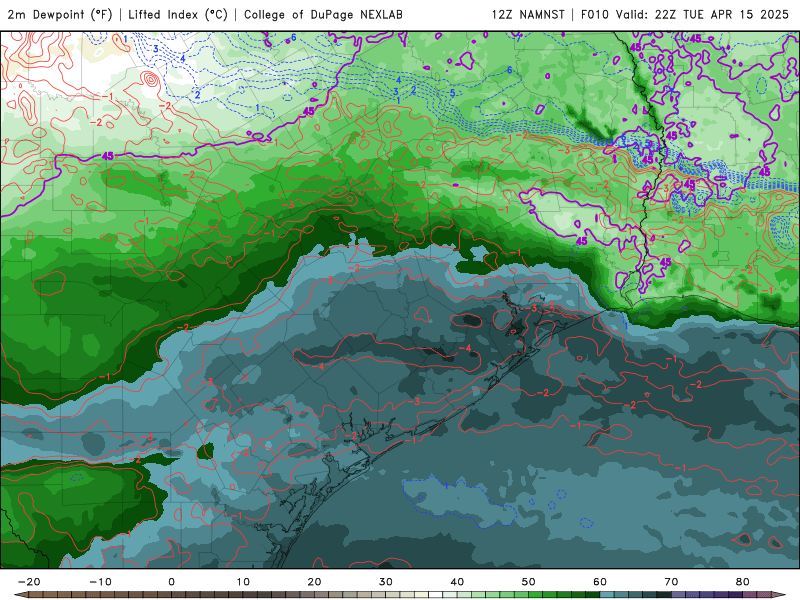Click the 80 label on the color scale
Screen dimensions: 800x600
[x=743, y=582]
